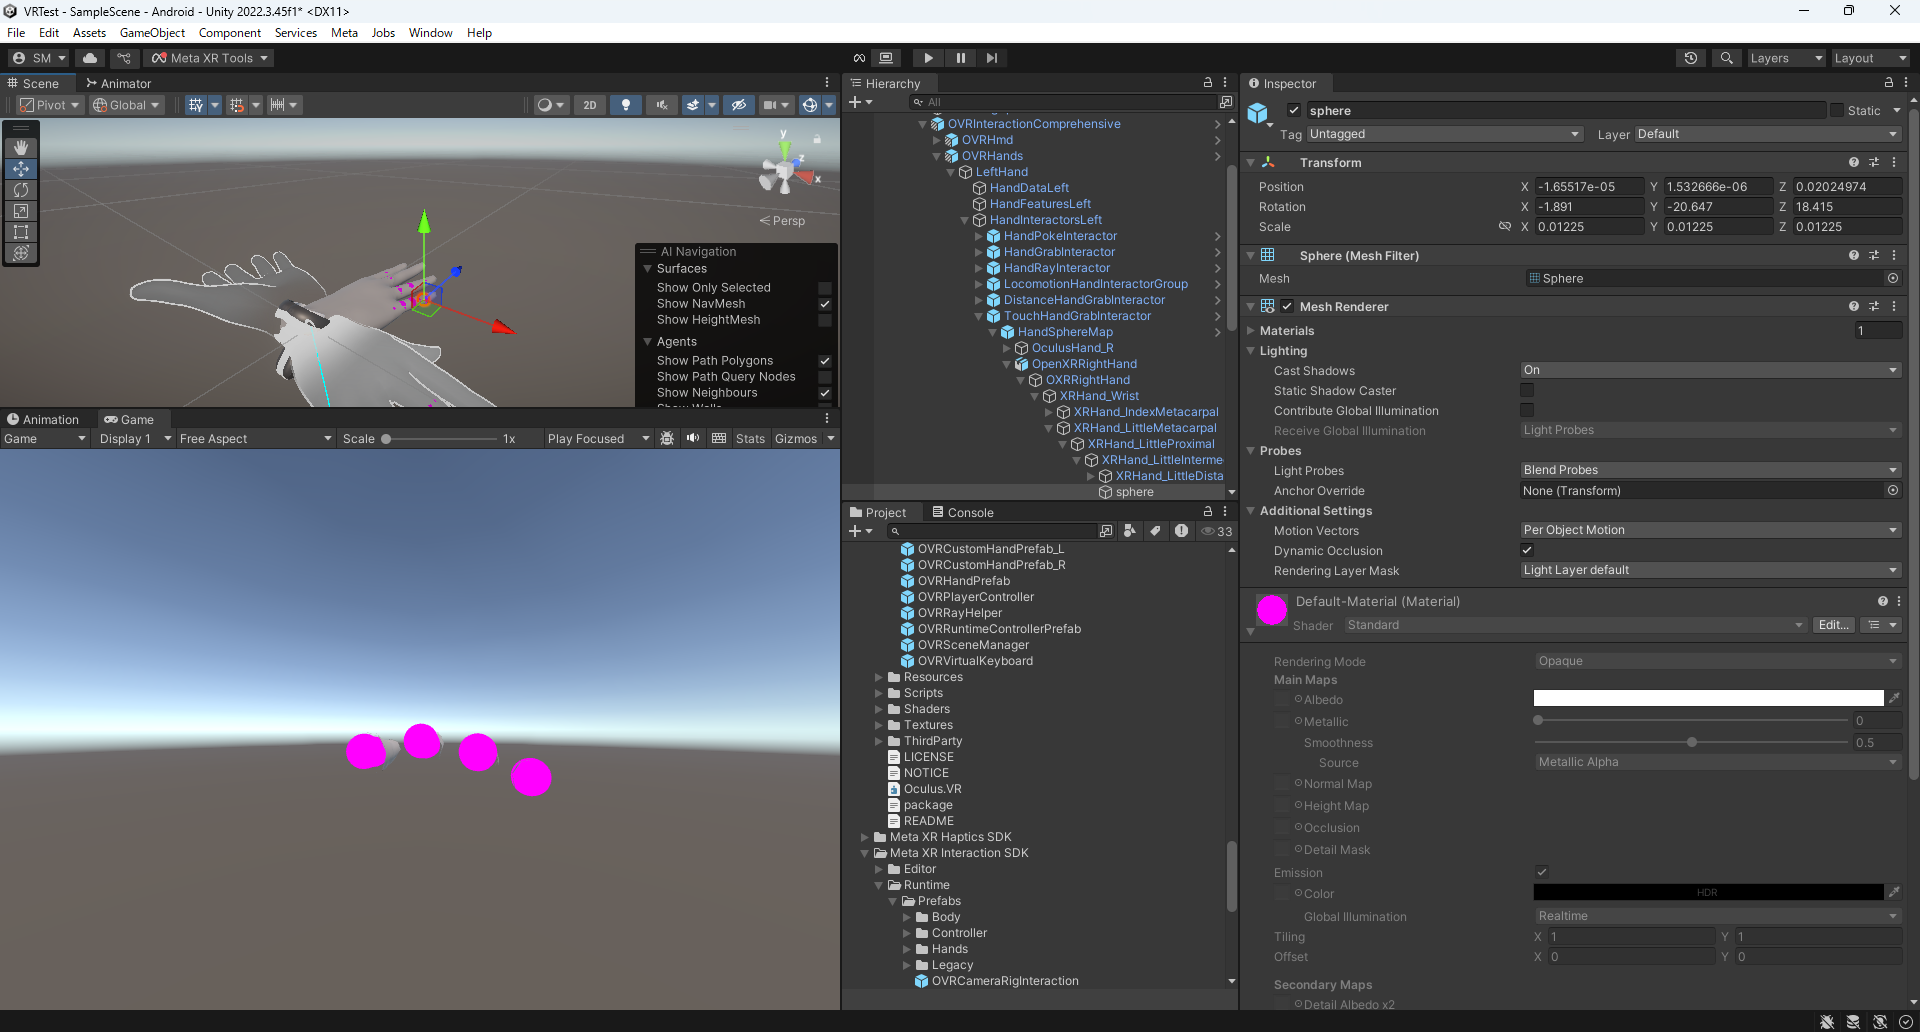Click the Pause button
This screenshot has height=1032, width=1920.
pos(960,58)
